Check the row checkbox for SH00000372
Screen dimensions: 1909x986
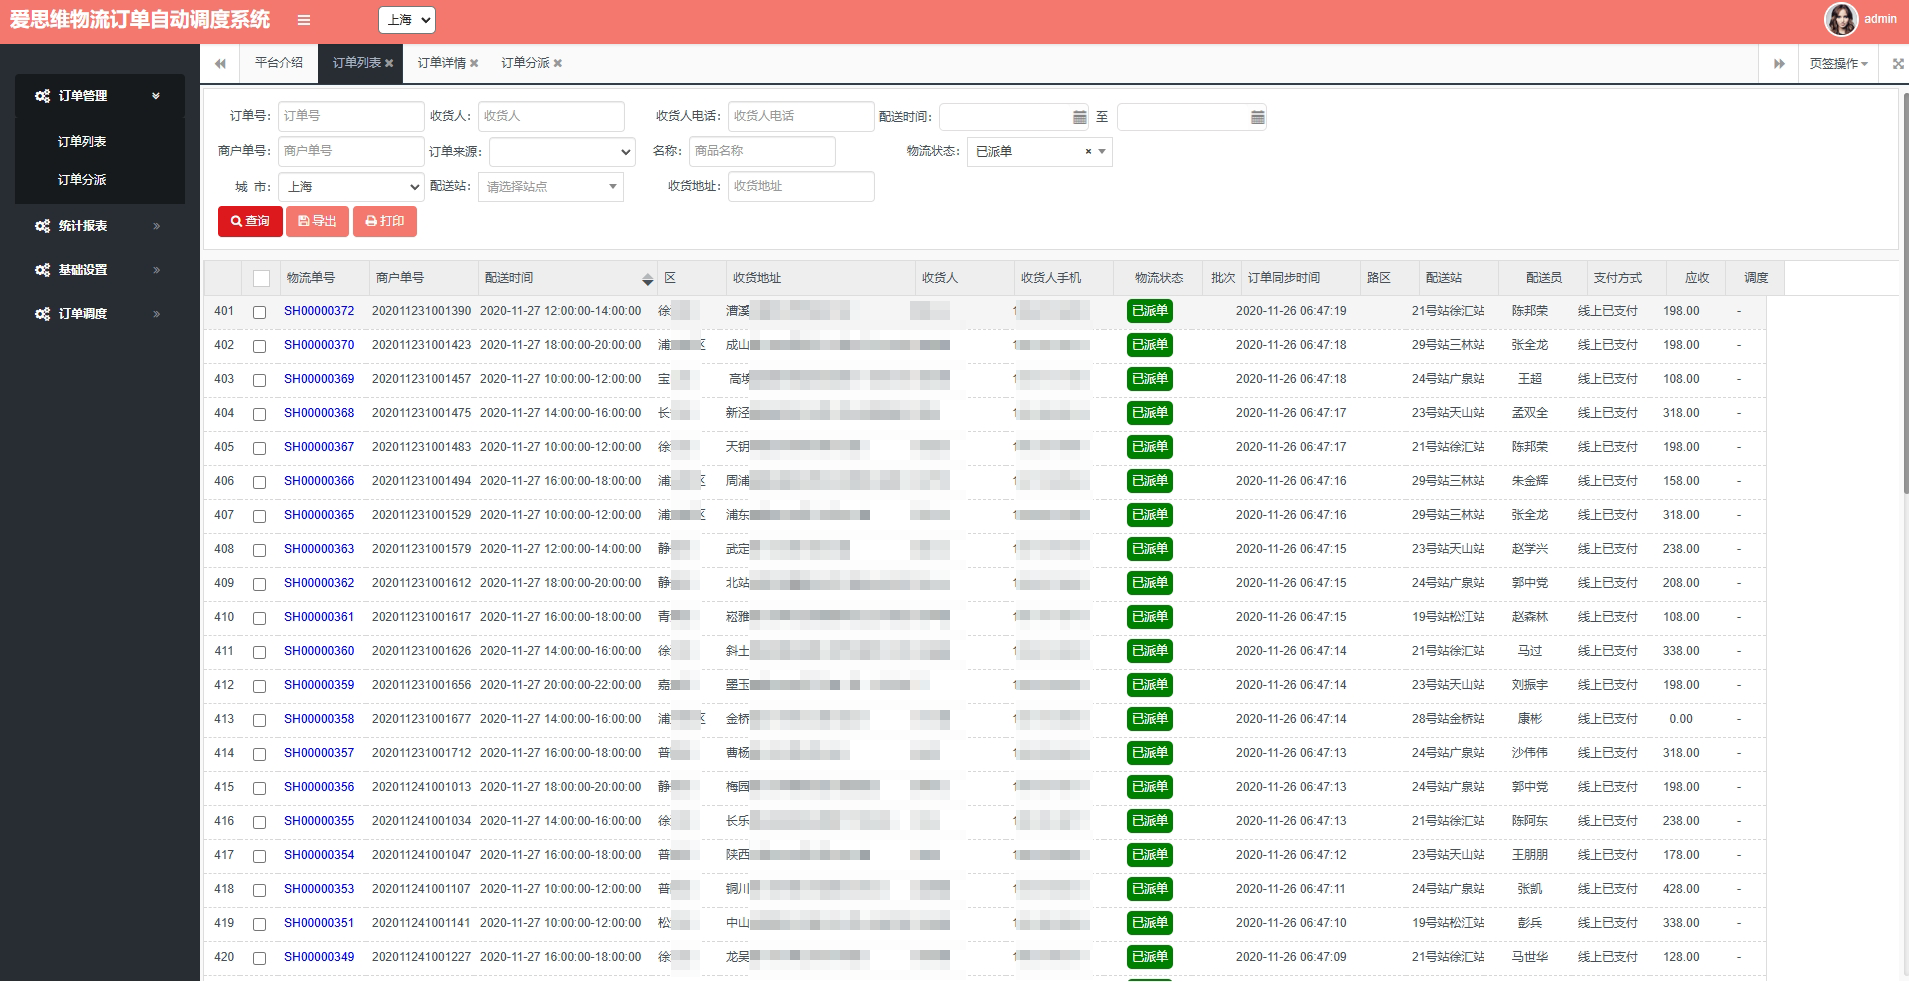(x=259, y=312)
